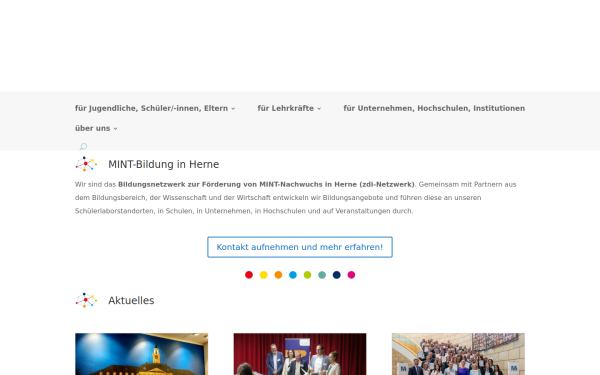Open the search magnifier icon
Image resolution: width=600 pixels, height=375 pixels.
[x=83, y=146]
